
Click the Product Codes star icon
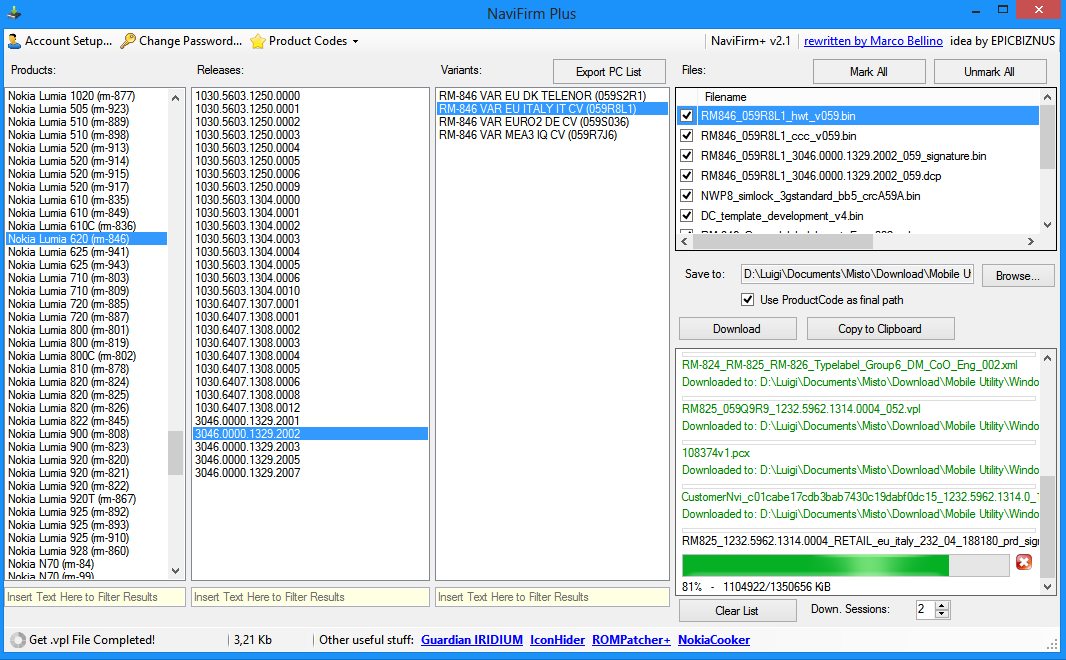pyautogui.click(x=258, y=41)
